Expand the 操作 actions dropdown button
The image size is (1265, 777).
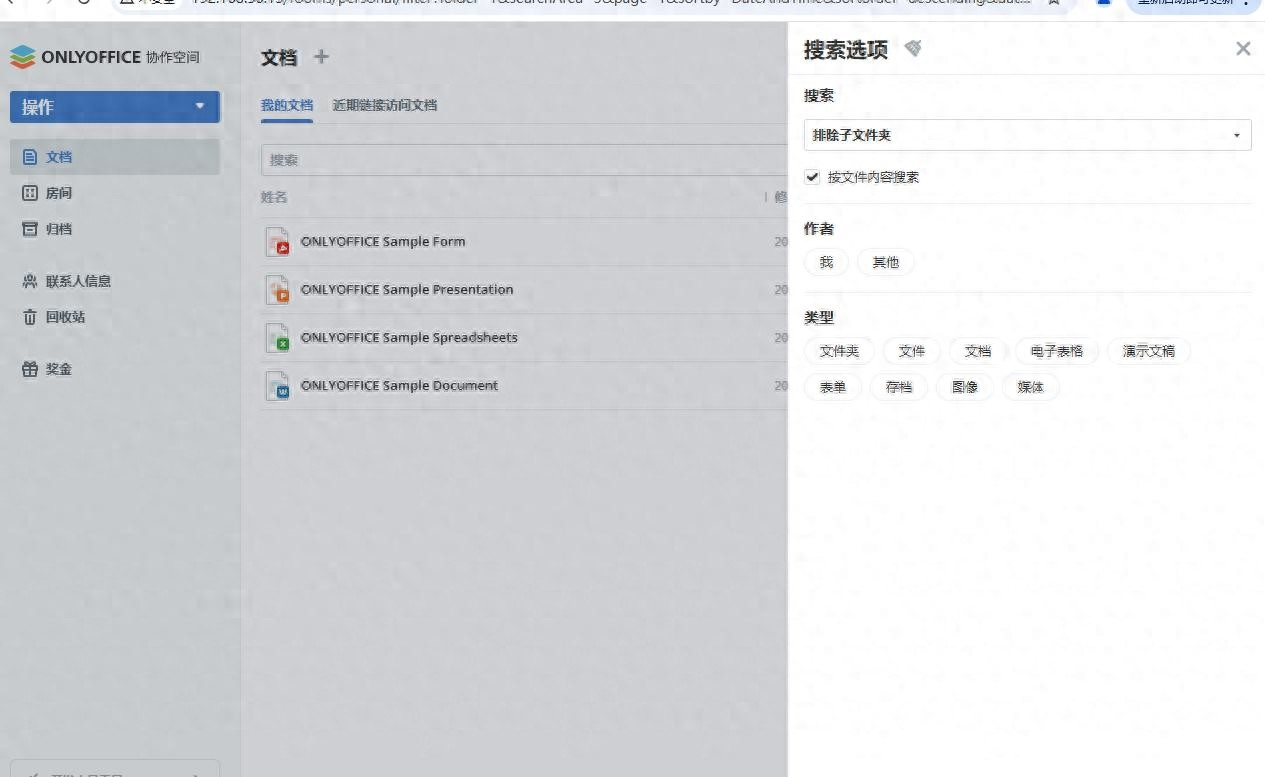pyautogui.click(x=115, y=107)
